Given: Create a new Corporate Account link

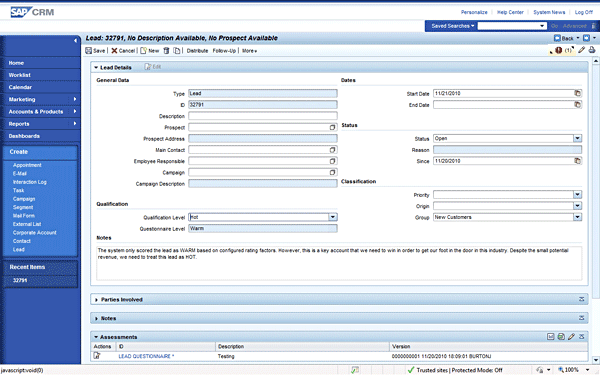Looking at the screenshot, I should click(34, 232).
